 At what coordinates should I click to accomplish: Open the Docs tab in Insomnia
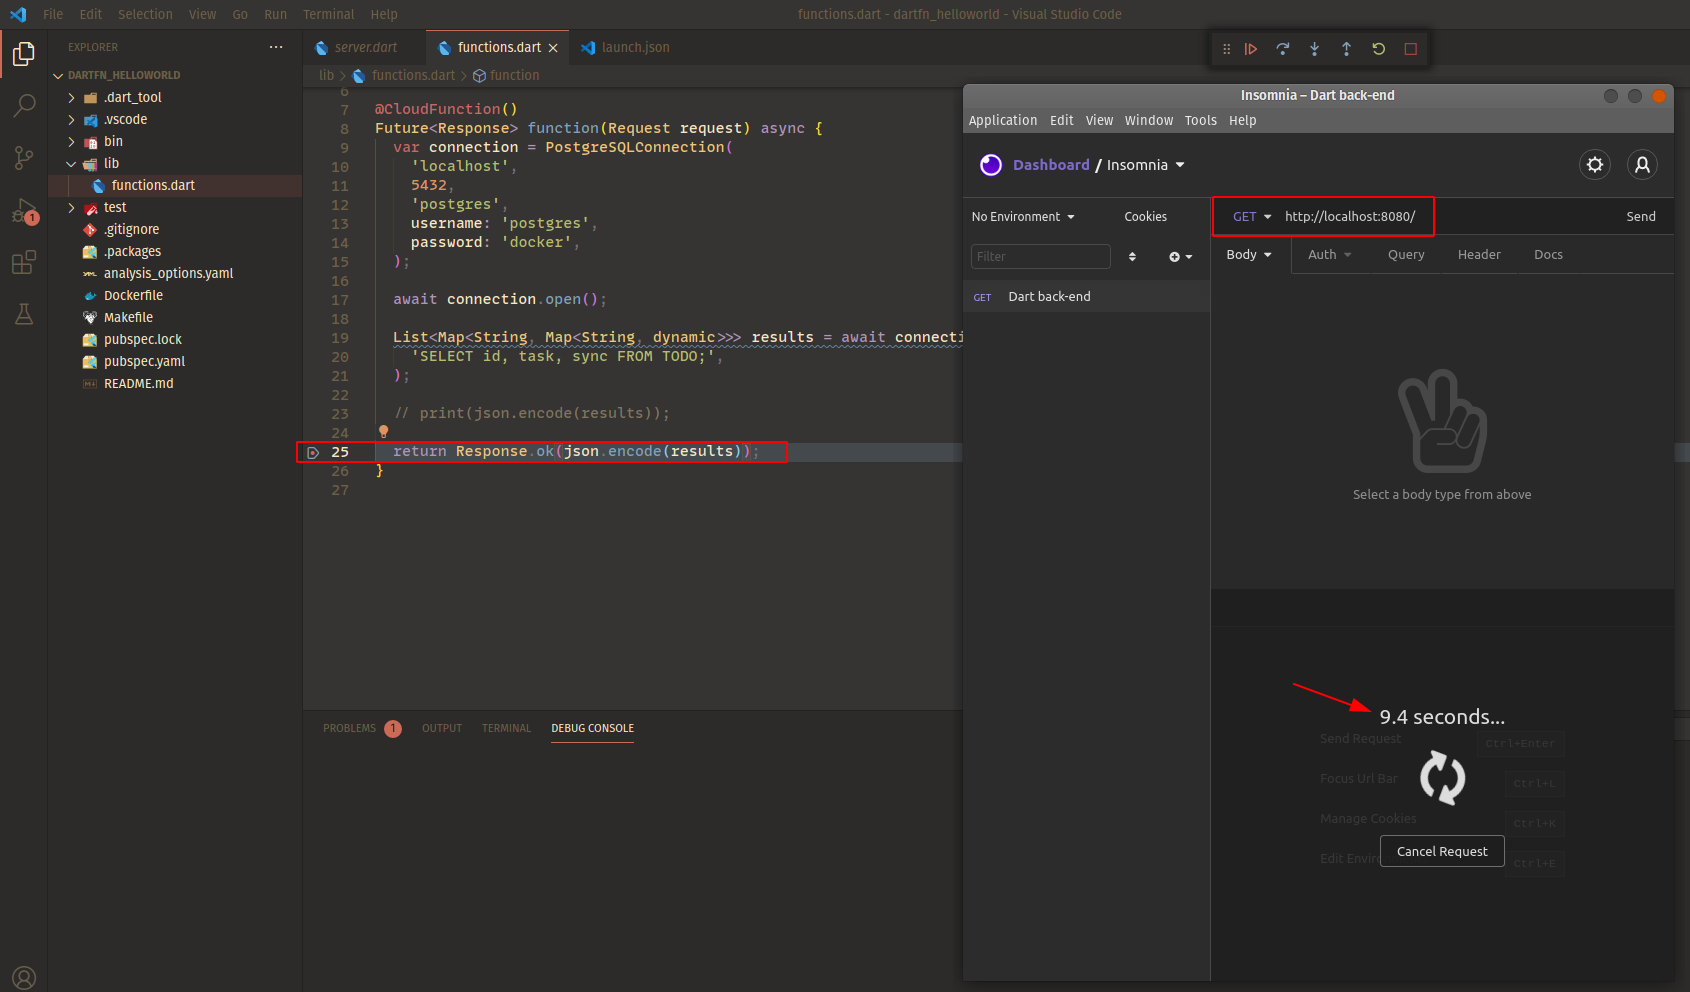point(1548,254)
